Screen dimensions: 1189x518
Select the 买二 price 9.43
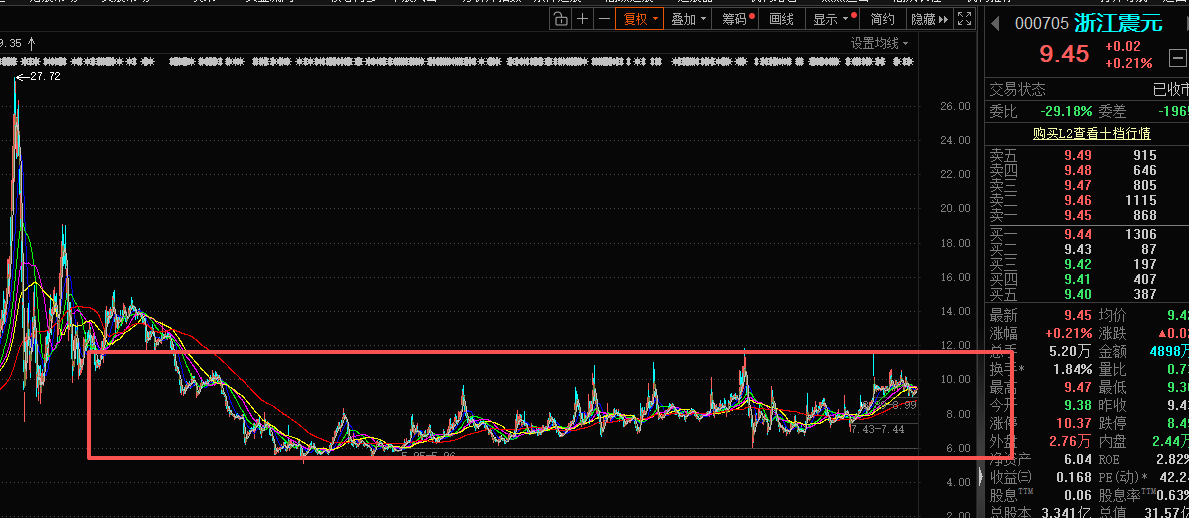[1078, 249]
